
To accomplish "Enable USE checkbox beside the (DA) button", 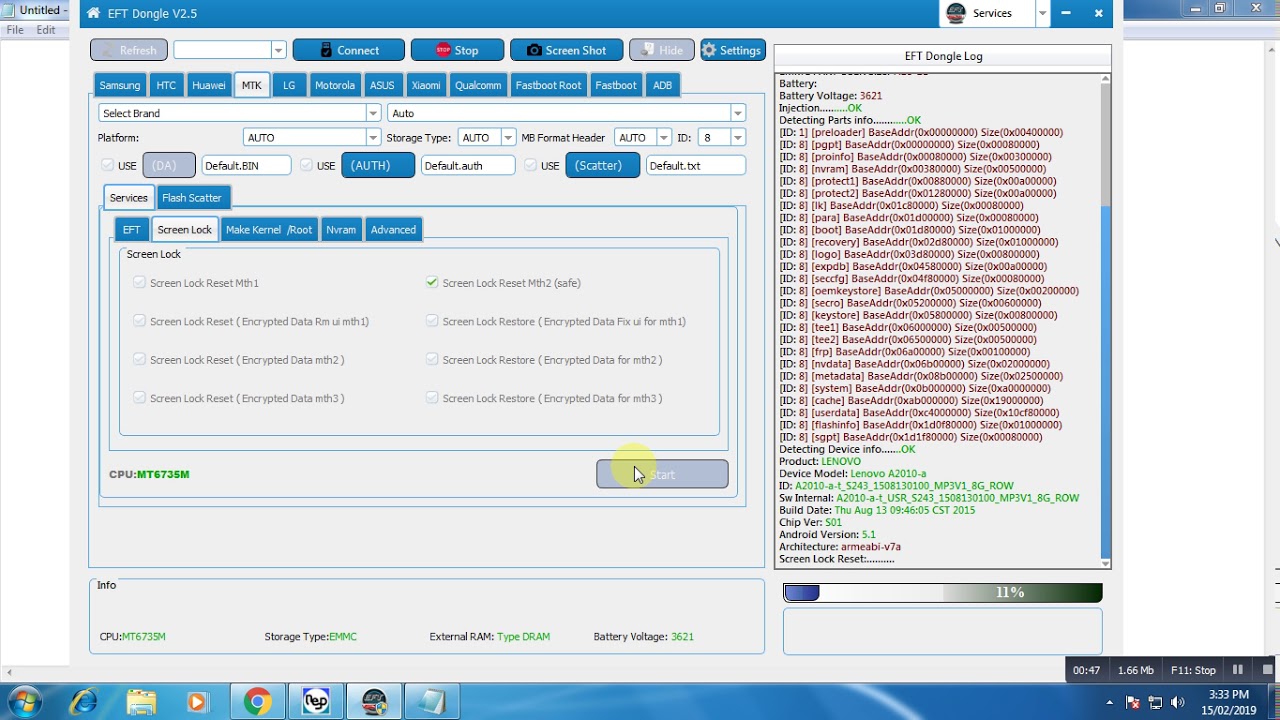I will (x=107, y=165).
